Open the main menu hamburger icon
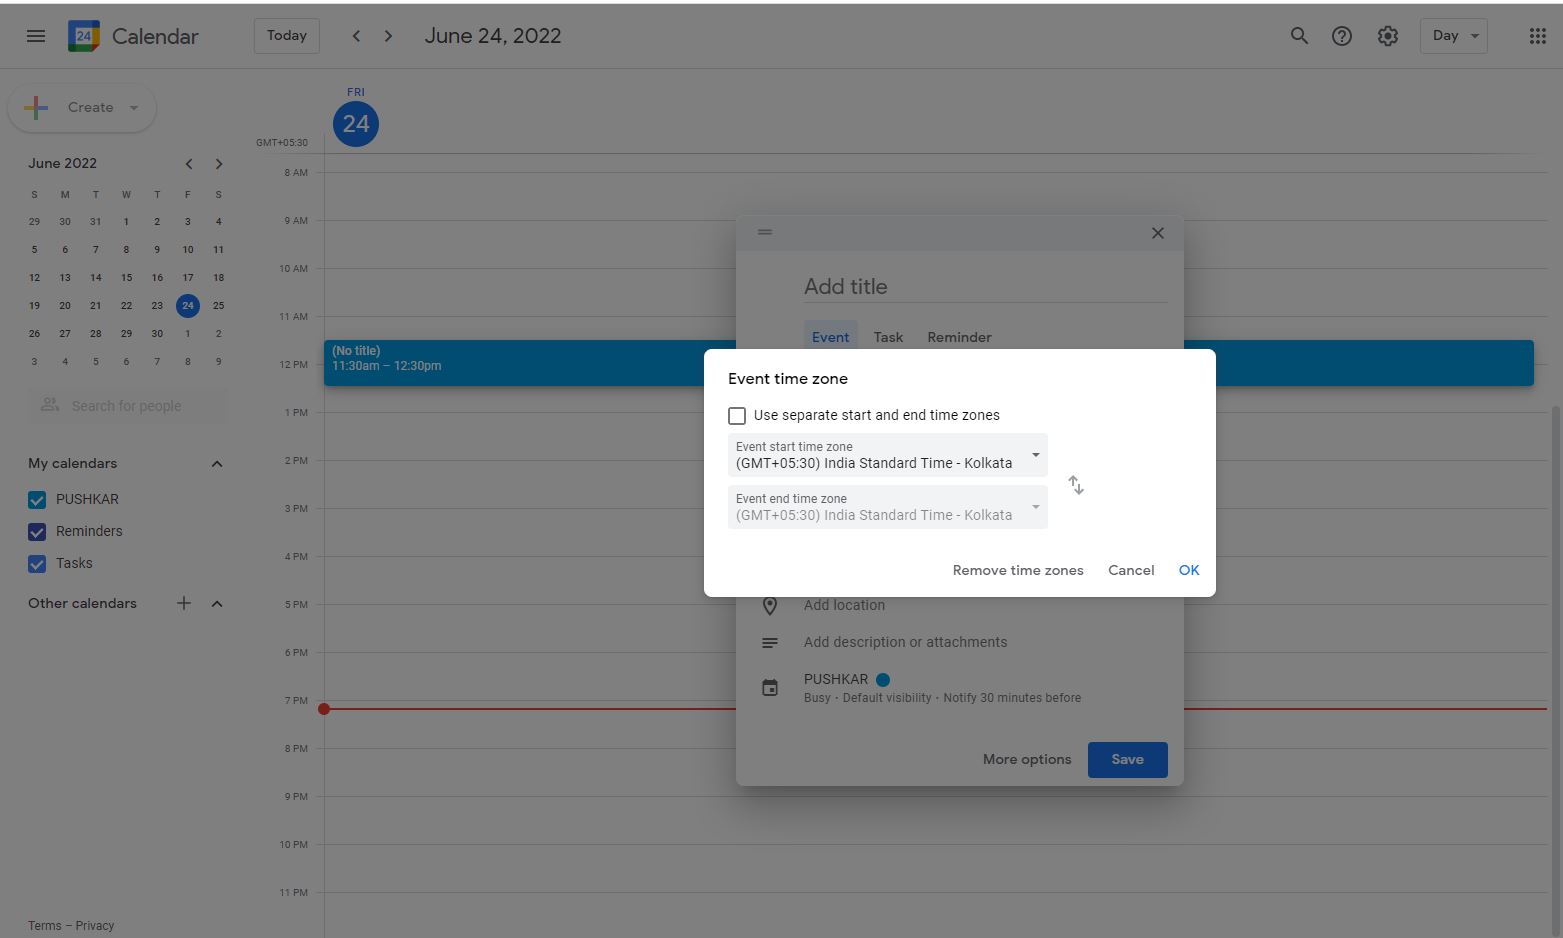This screenshot has width=1563, height=938. 36,36
